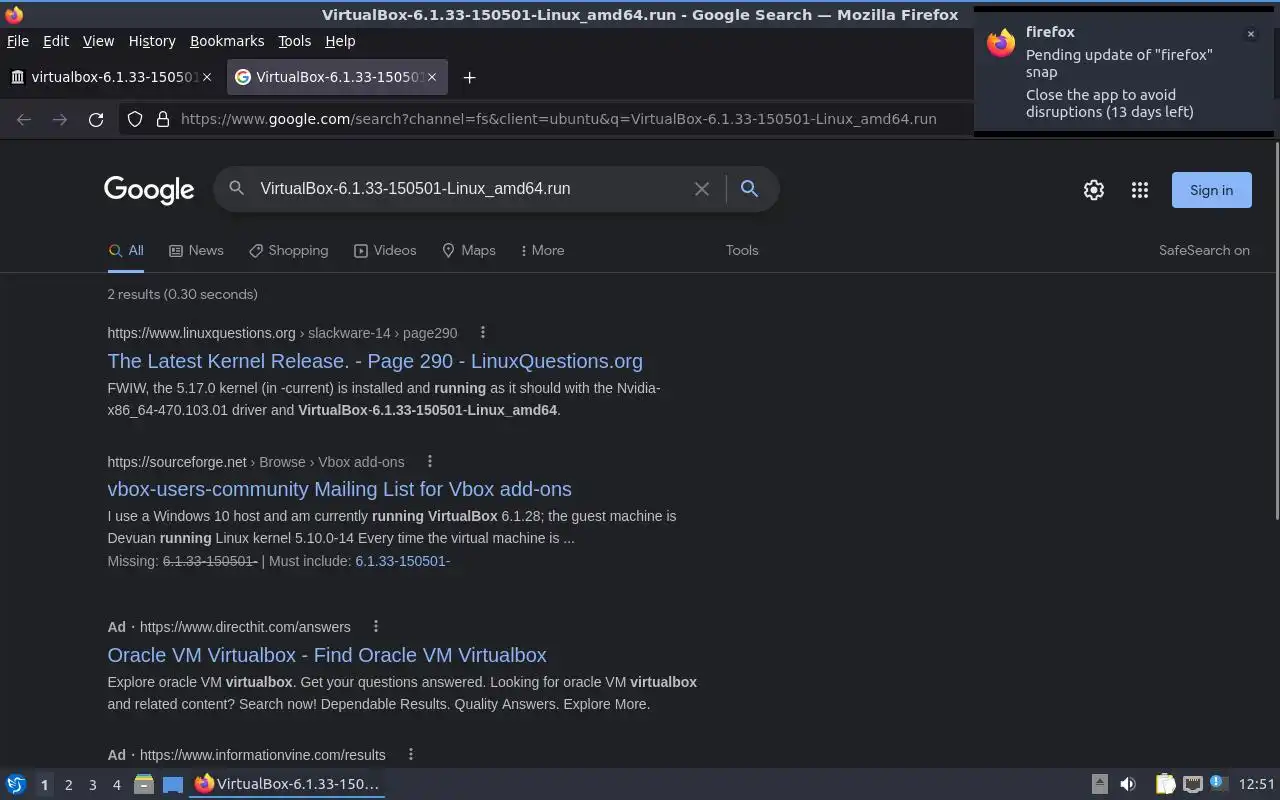The width and height of the screenshot is (1280, 800).
Task: Click the page vertical scrollbar
Action: pyautogui.click(x=1276, y=330)
